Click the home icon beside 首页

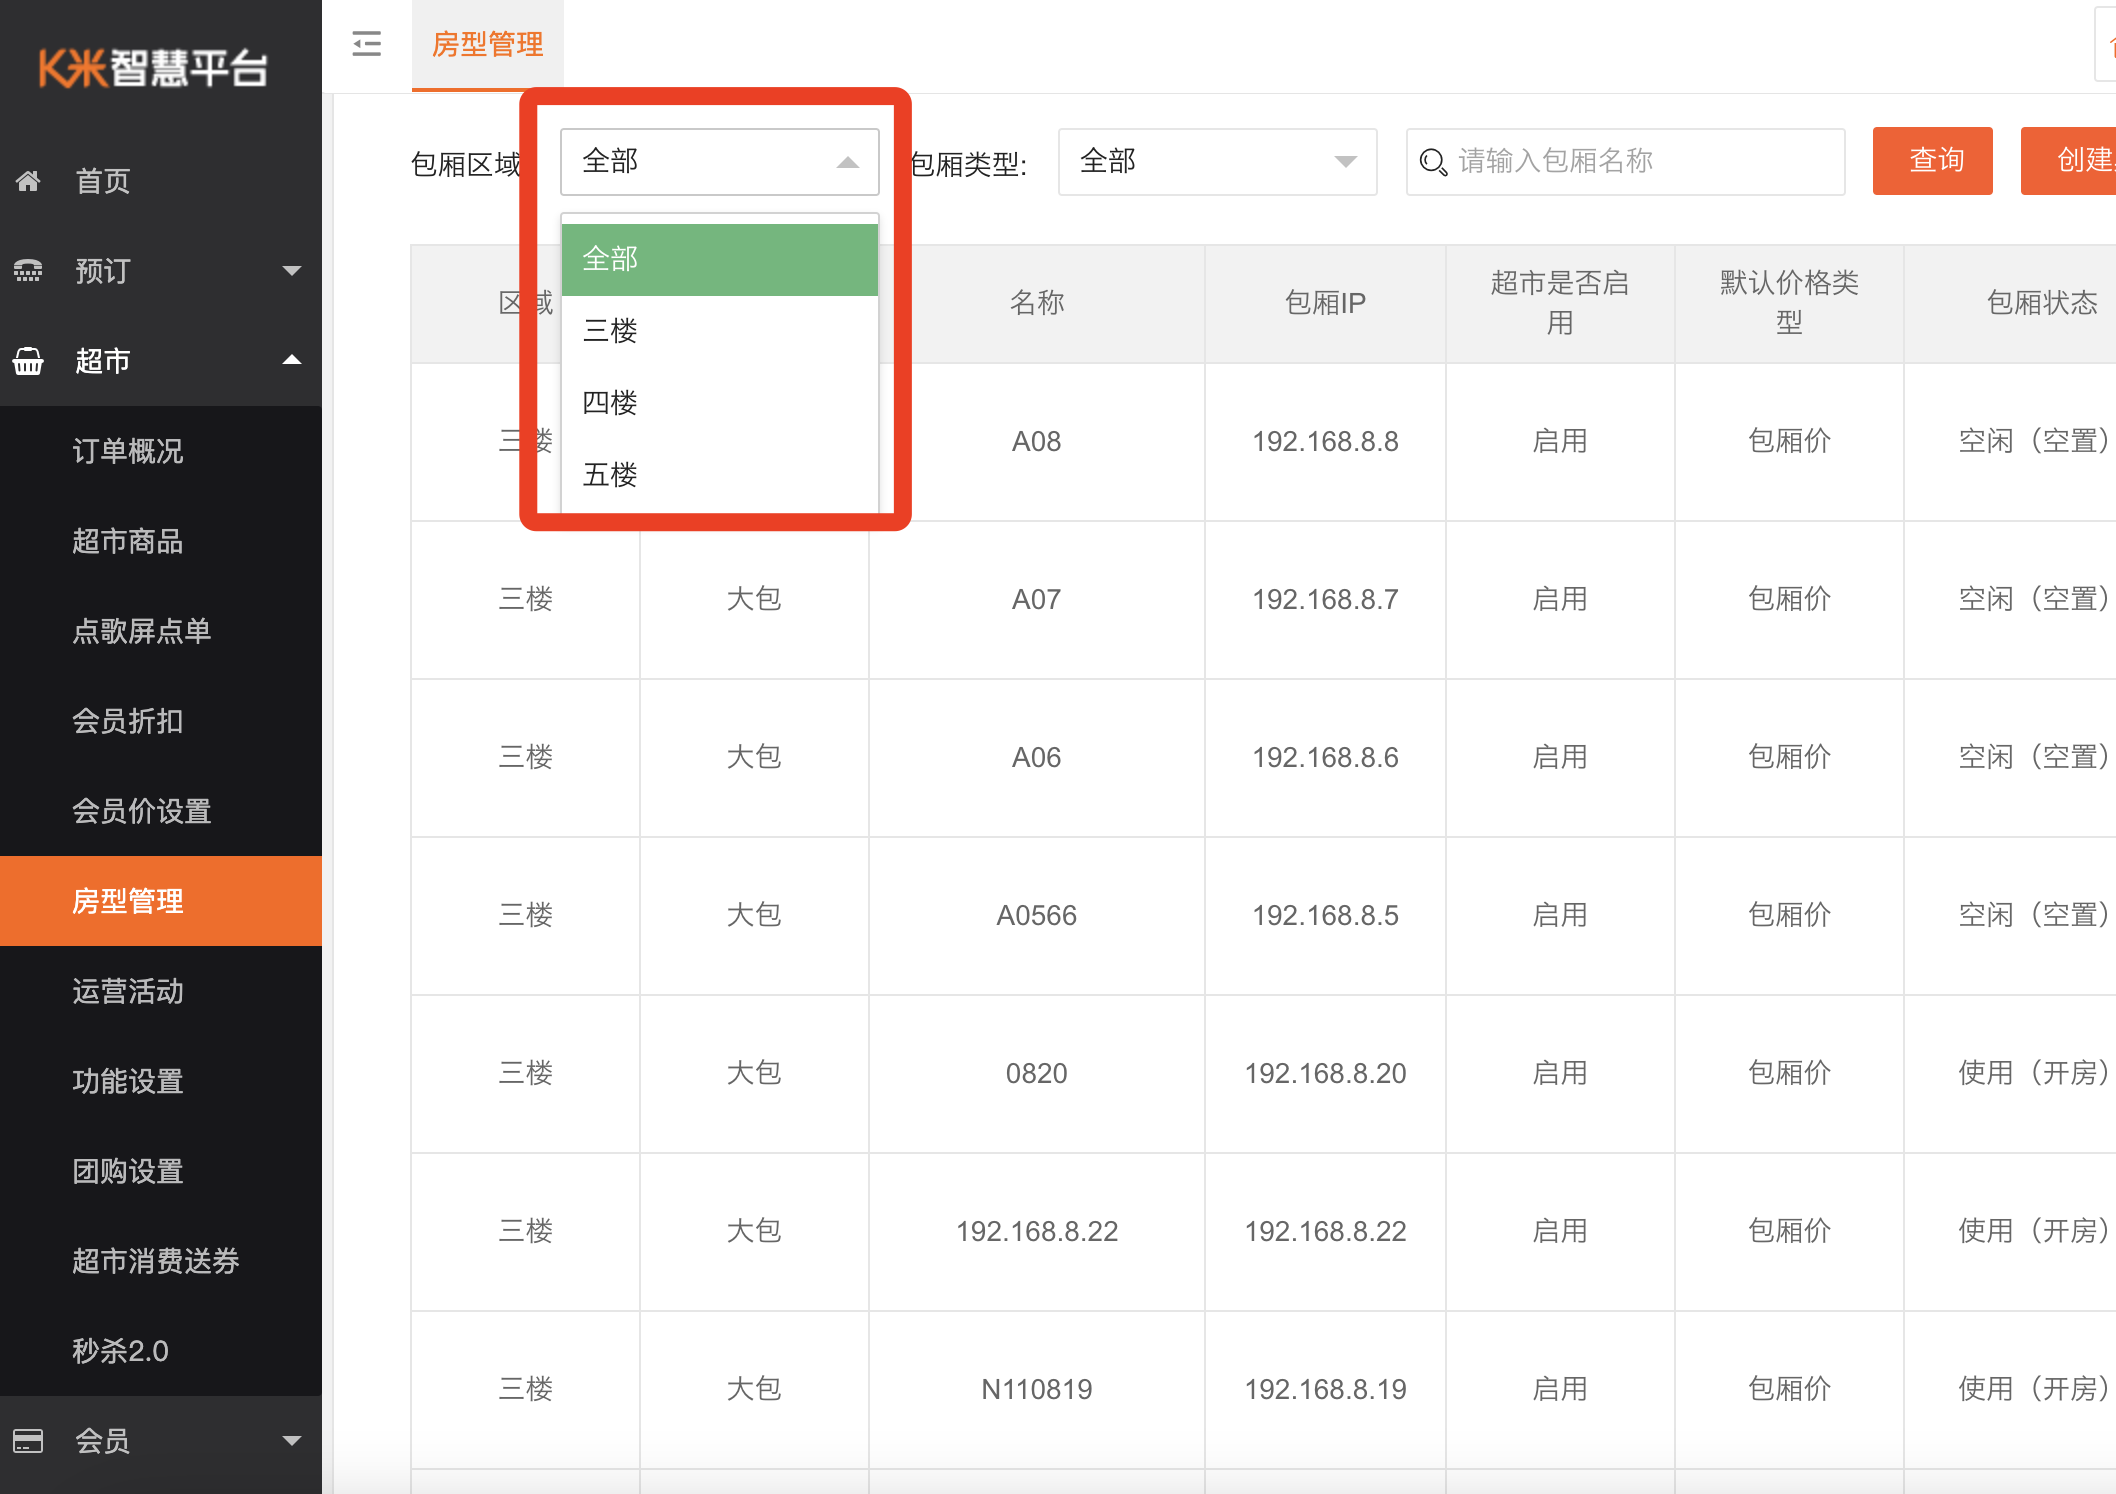point(28,181)
